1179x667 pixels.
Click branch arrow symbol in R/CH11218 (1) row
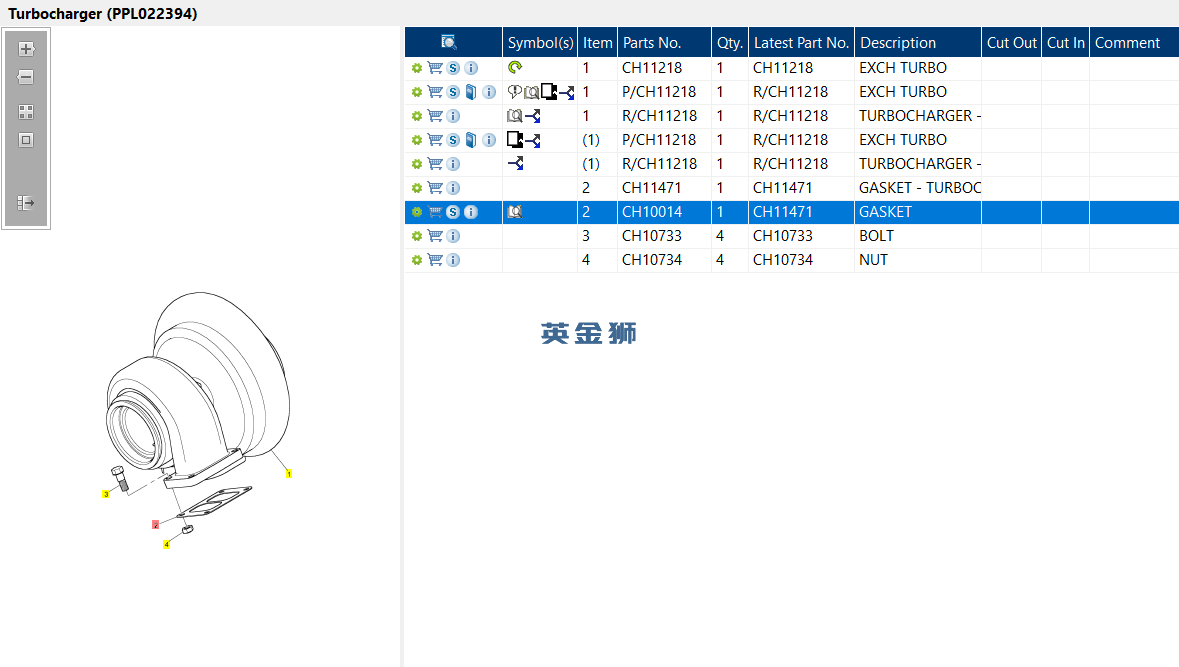tap(515, 163)
